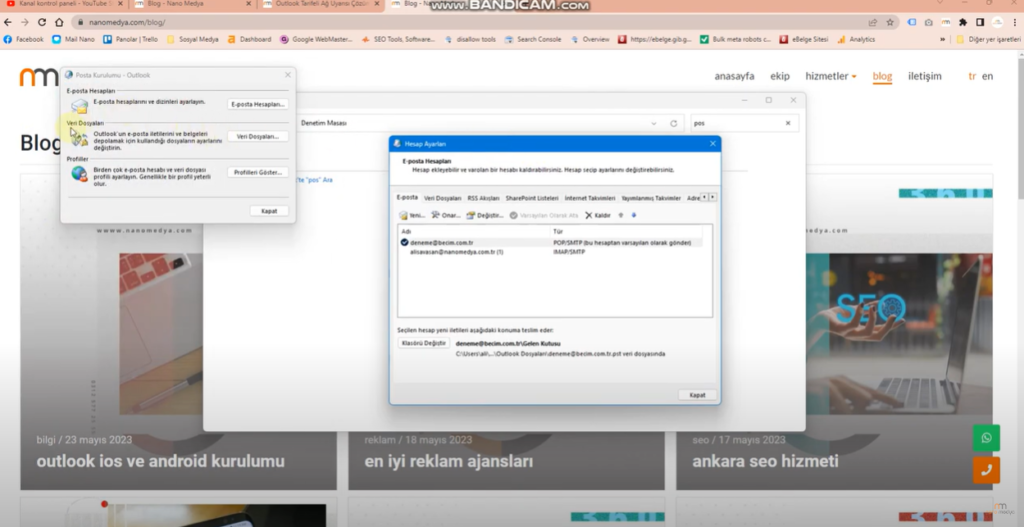Click Kapat in Posta Kurulumu window

click(269, 211)
